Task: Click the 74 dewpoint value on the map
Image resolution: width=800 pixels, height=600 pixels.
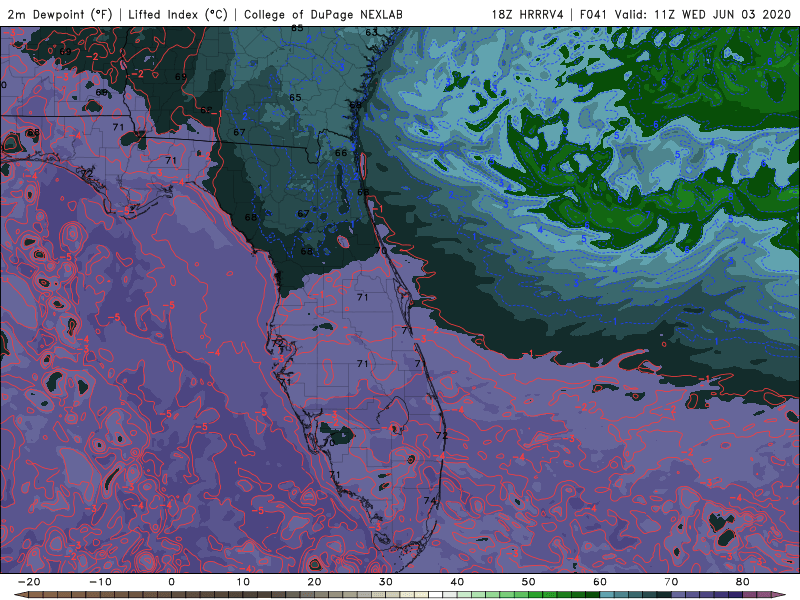Action: 430,501
